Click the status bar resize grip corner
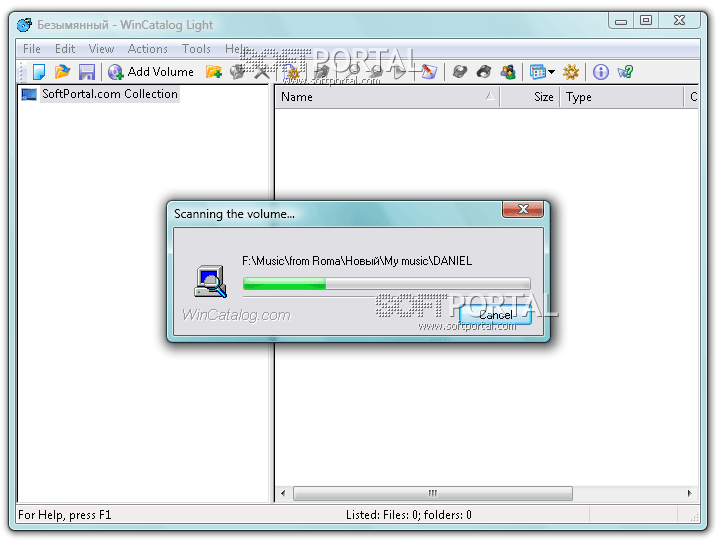 [x=694, y=517]
